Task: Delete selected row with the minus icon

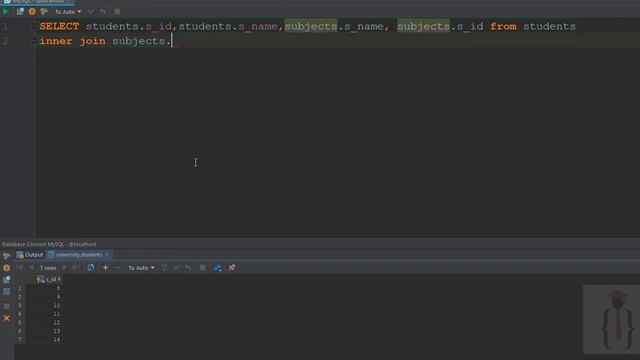Action: coord(117,268)
